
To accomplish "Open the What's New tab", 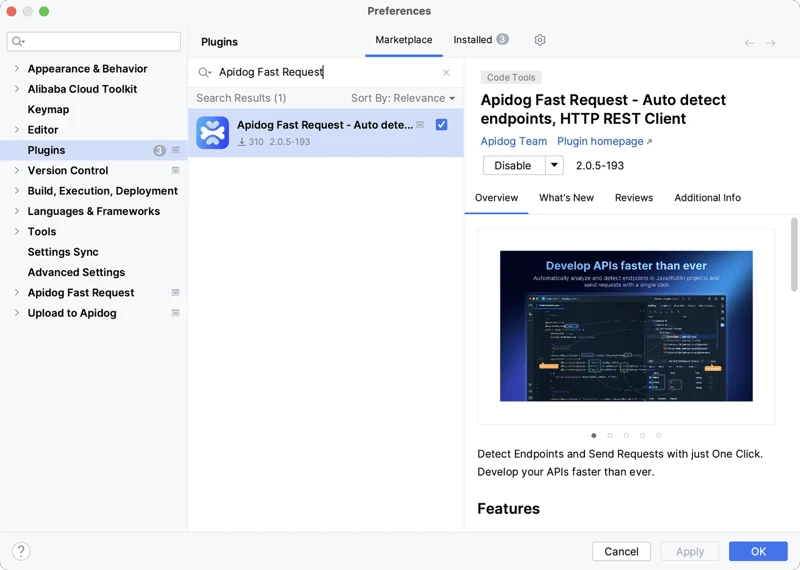I will [566, 198].
